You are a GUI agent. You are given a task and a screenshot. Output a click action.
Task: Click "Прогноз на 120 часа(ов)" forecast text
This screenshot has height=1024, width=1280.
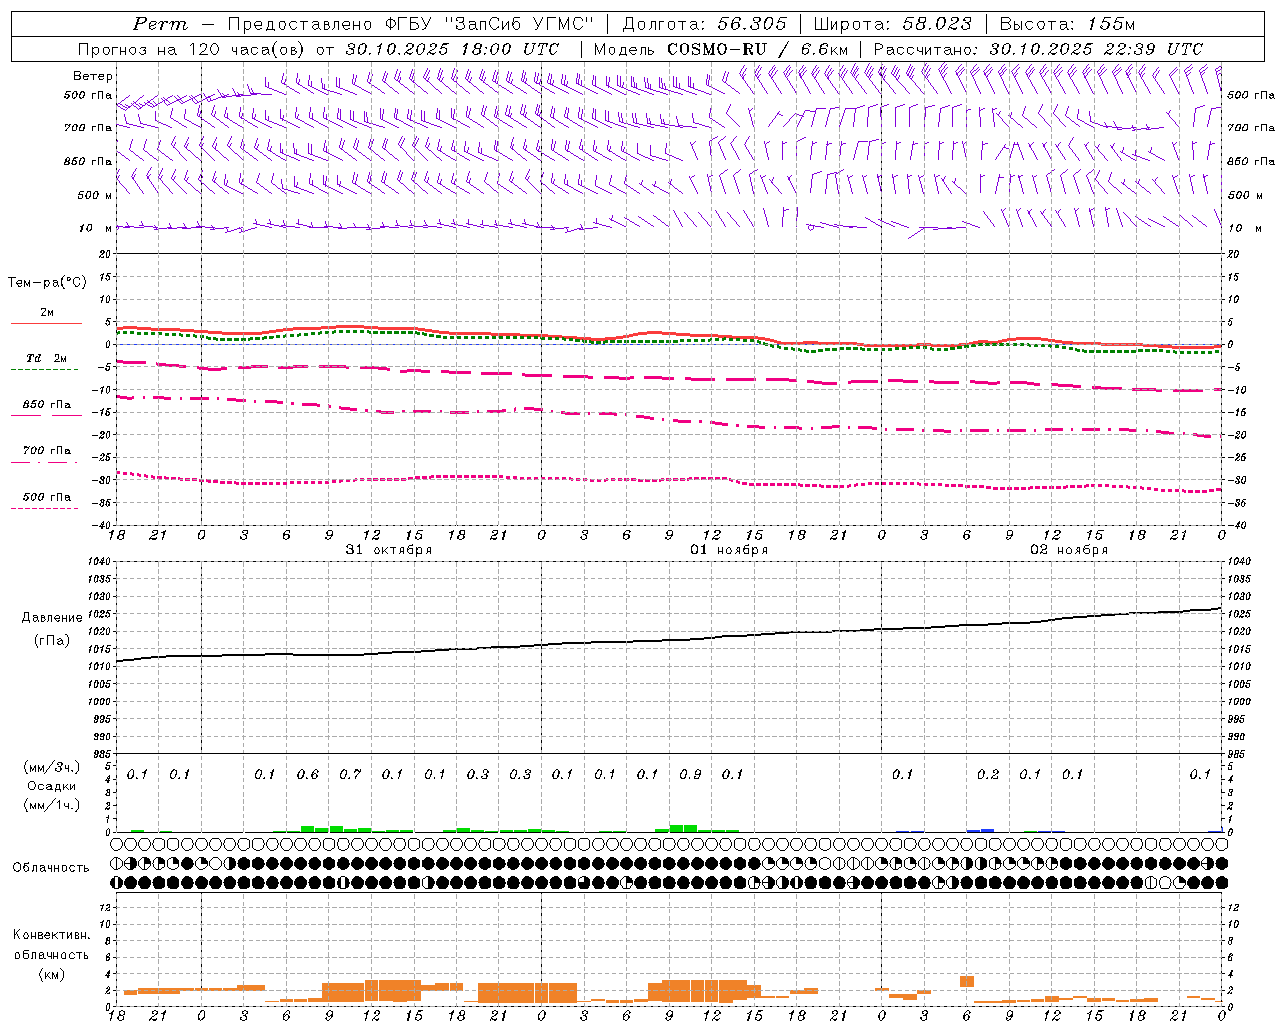click(192, 49)
